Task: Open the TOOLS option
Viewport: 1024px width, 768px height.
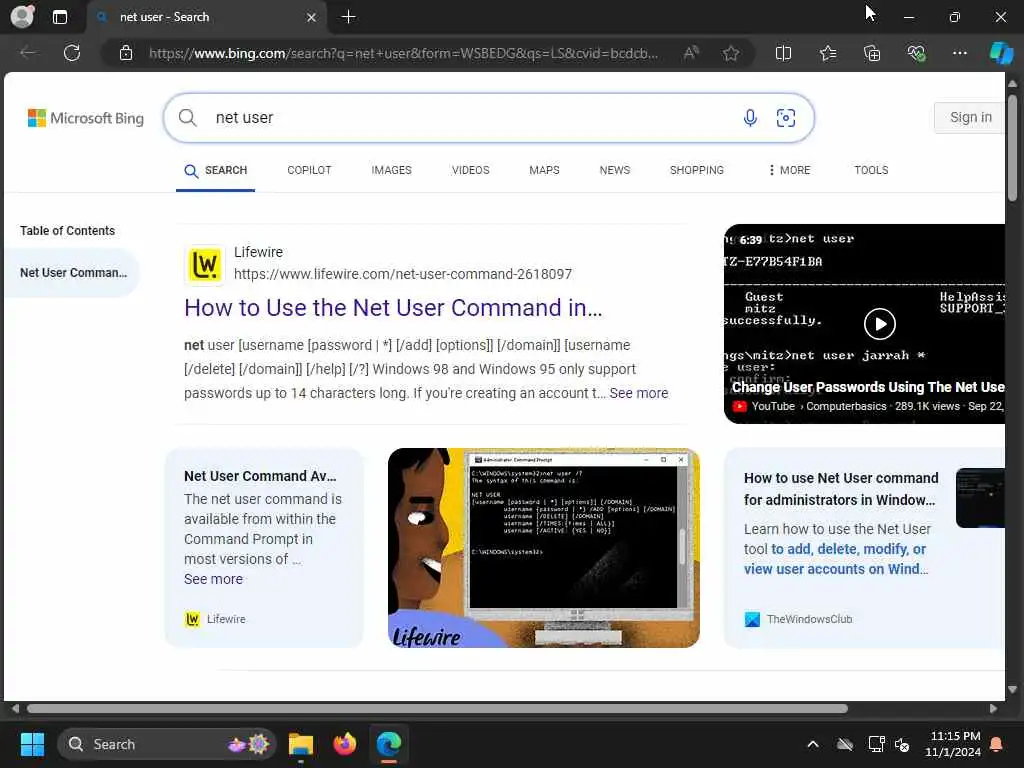Action: [x=871, y=170]
